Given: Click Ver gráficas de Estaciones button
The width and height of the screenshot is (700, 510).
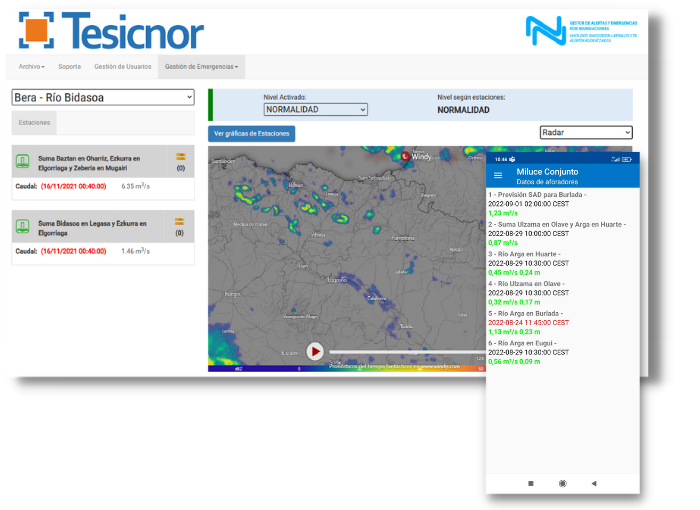Looking at the screenshot, I should click(251, 134).
